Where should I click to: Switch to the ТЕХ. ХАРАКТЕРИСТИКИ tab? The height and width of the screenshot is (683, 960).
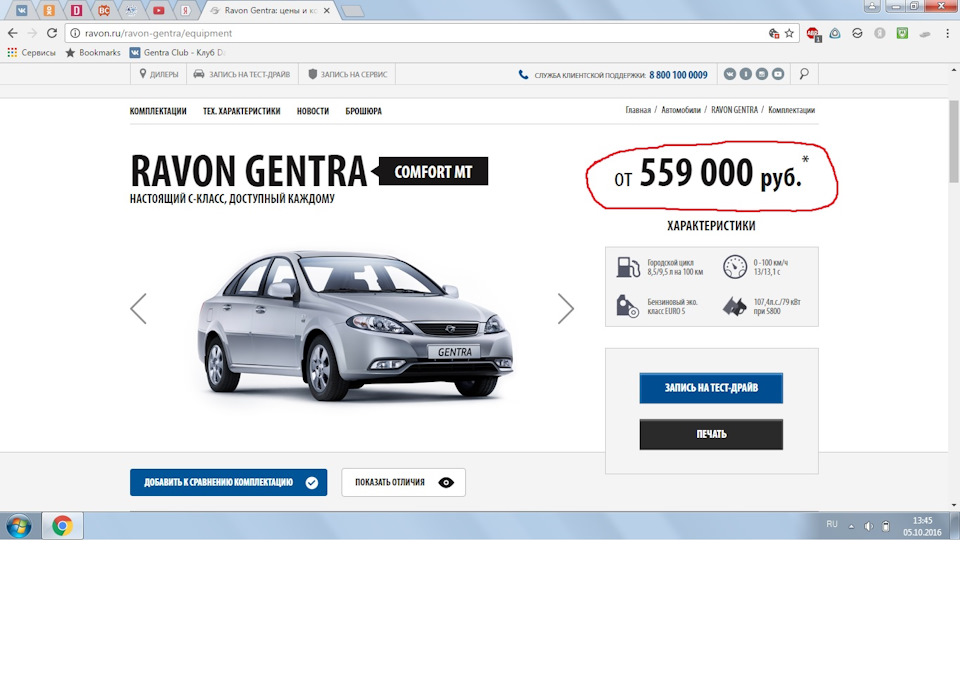[240, 111]
